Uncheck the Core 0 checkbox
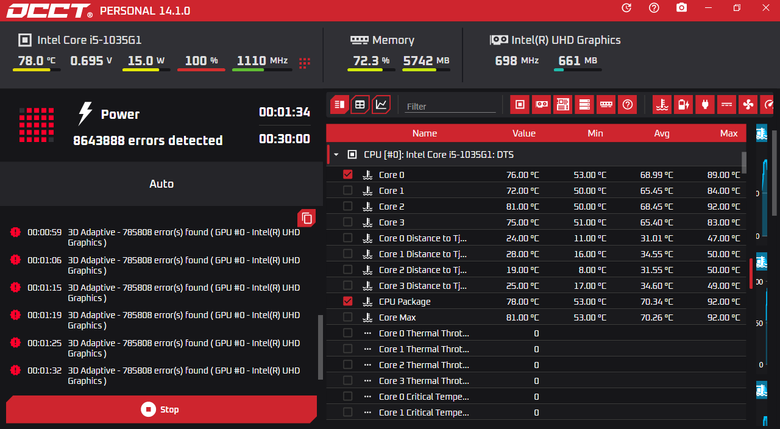The image size is (780, 429). tap(348, 174)
